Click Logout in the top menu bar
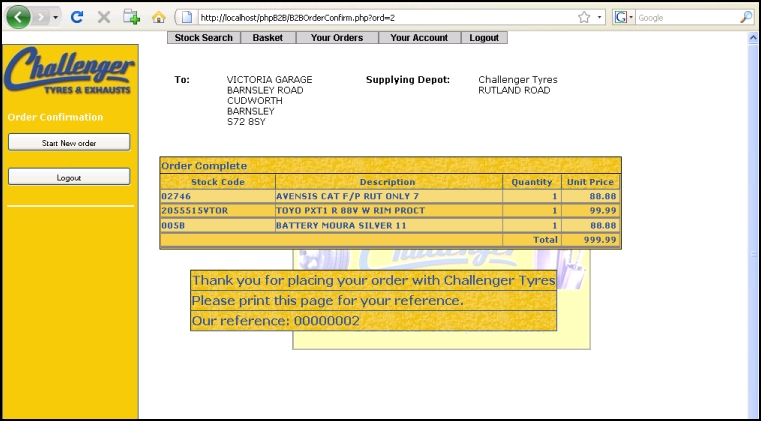 (x=484, y=37)
